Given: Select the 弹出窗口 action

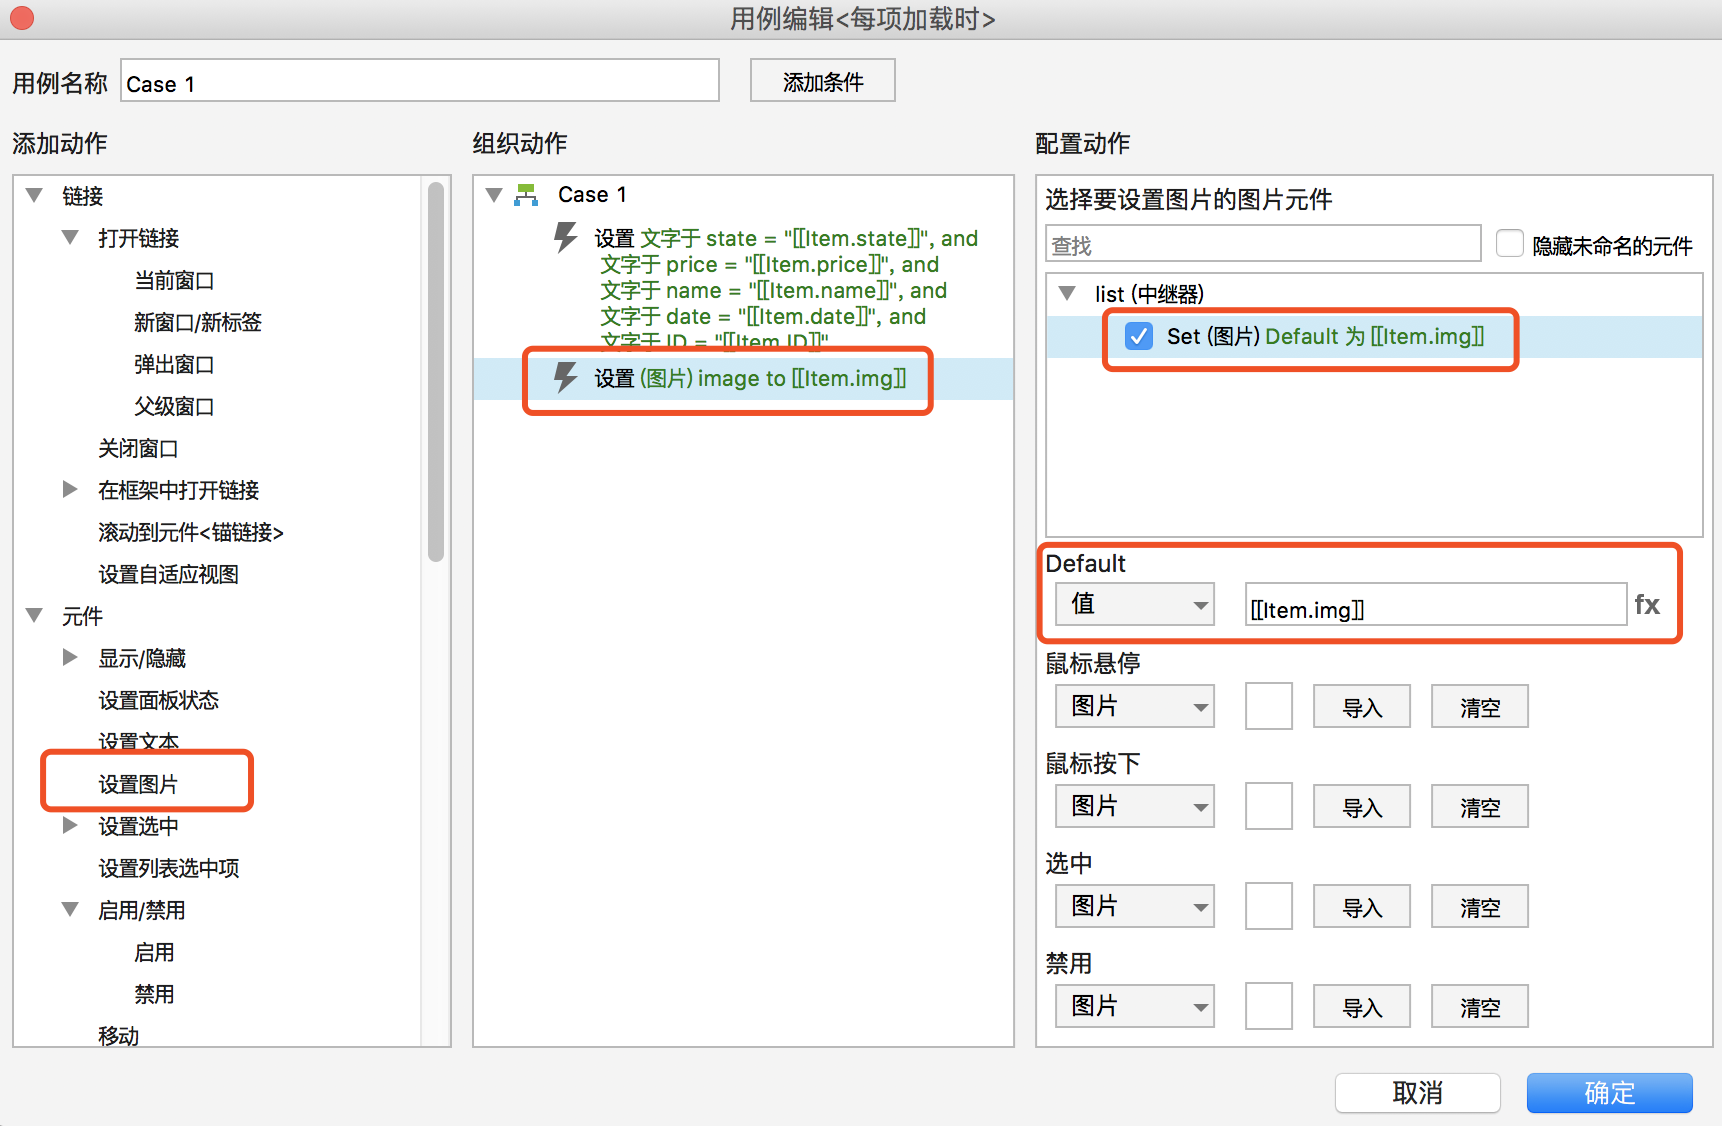Looking at the screenshot, I should click(x=174, y=364).
